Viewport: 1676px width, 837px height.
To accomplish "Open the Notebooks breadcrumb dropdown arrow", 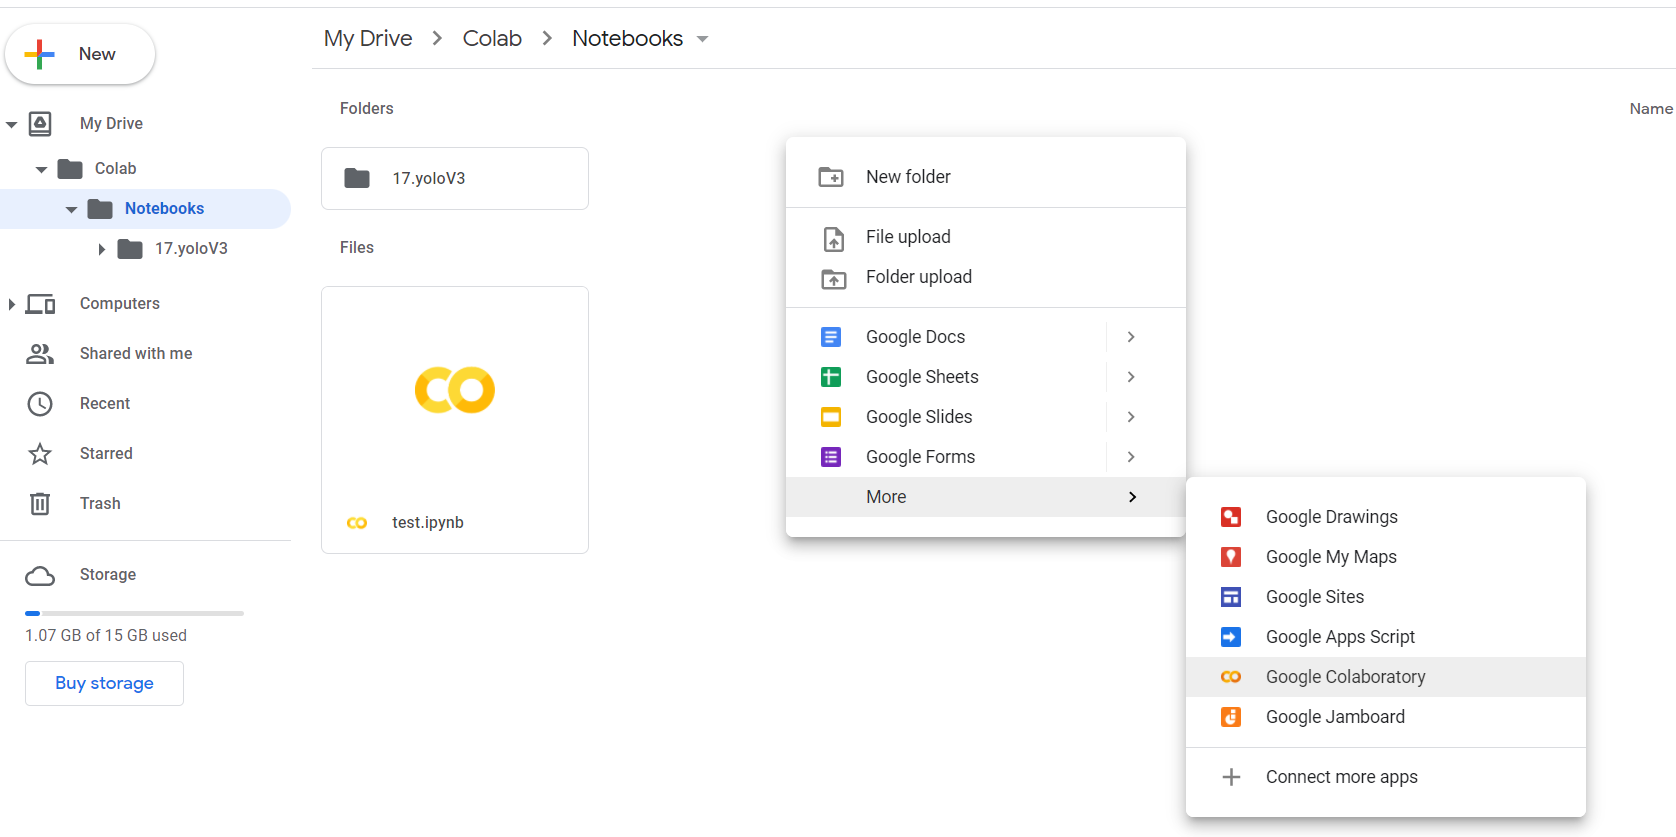I will [702, 39].
